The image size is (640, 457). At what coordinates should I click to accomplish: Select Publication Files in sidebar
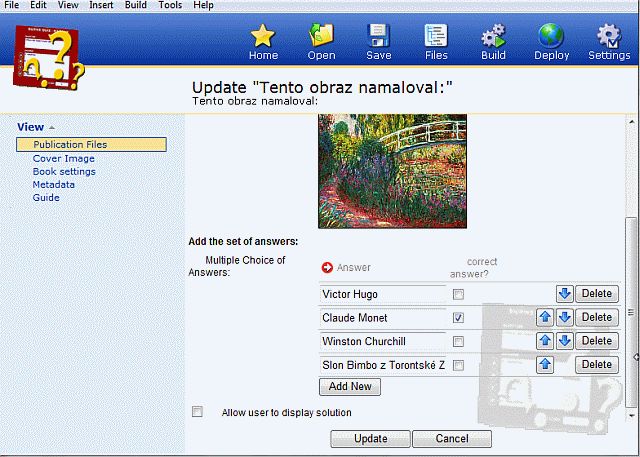tap(91, 144)
